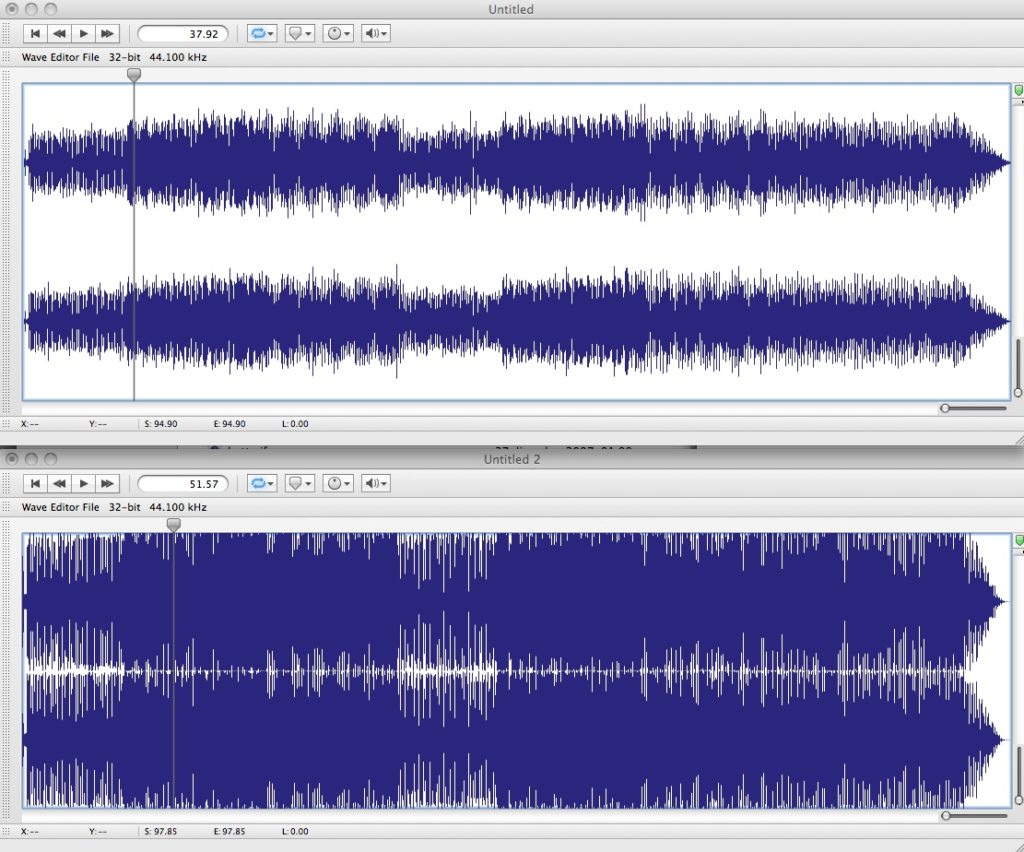The width and height of the screenshot is (1024, 852).
Task: Click lower channel waveform in Untitled window
Action: [516, 321]
